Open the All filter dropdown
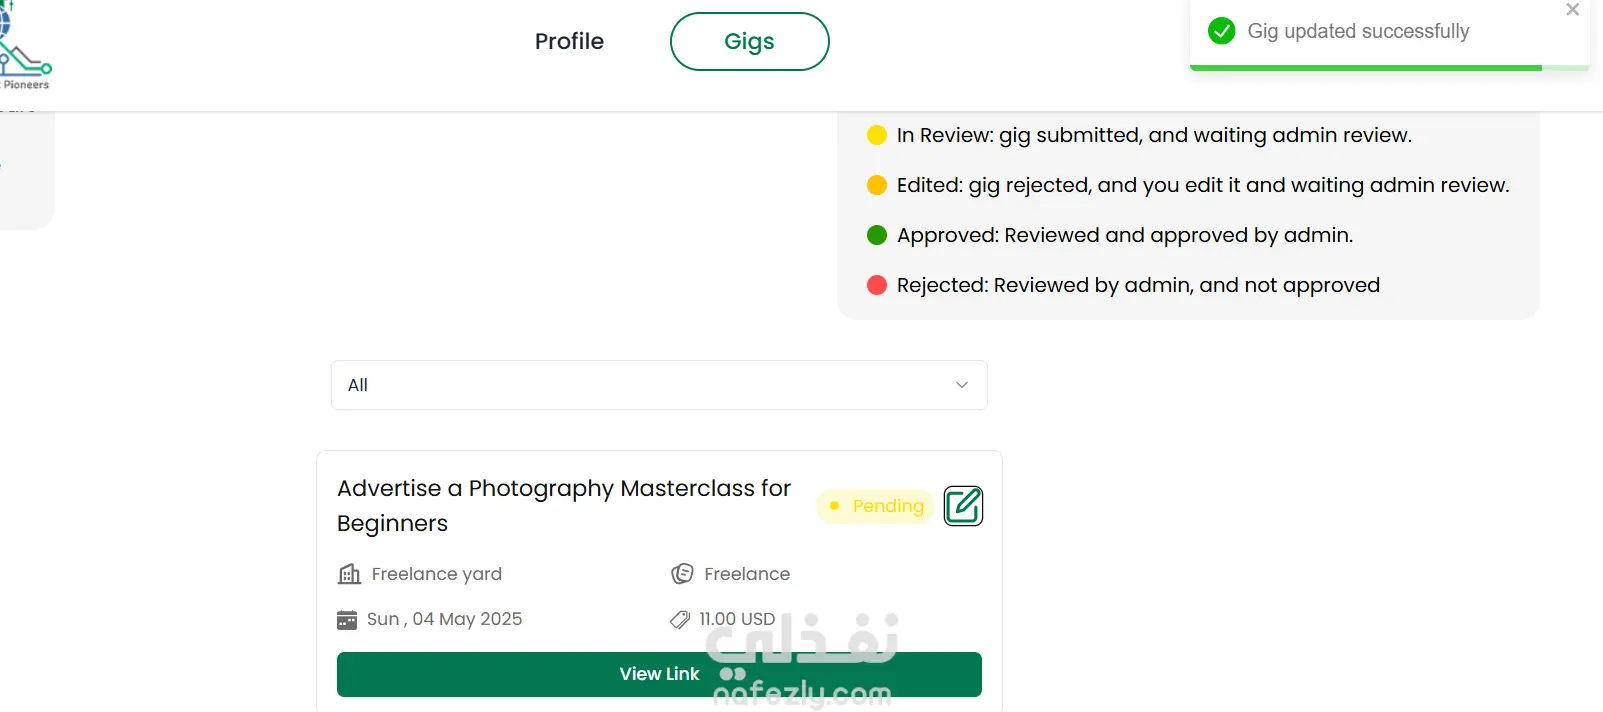 tap(659, 385)
